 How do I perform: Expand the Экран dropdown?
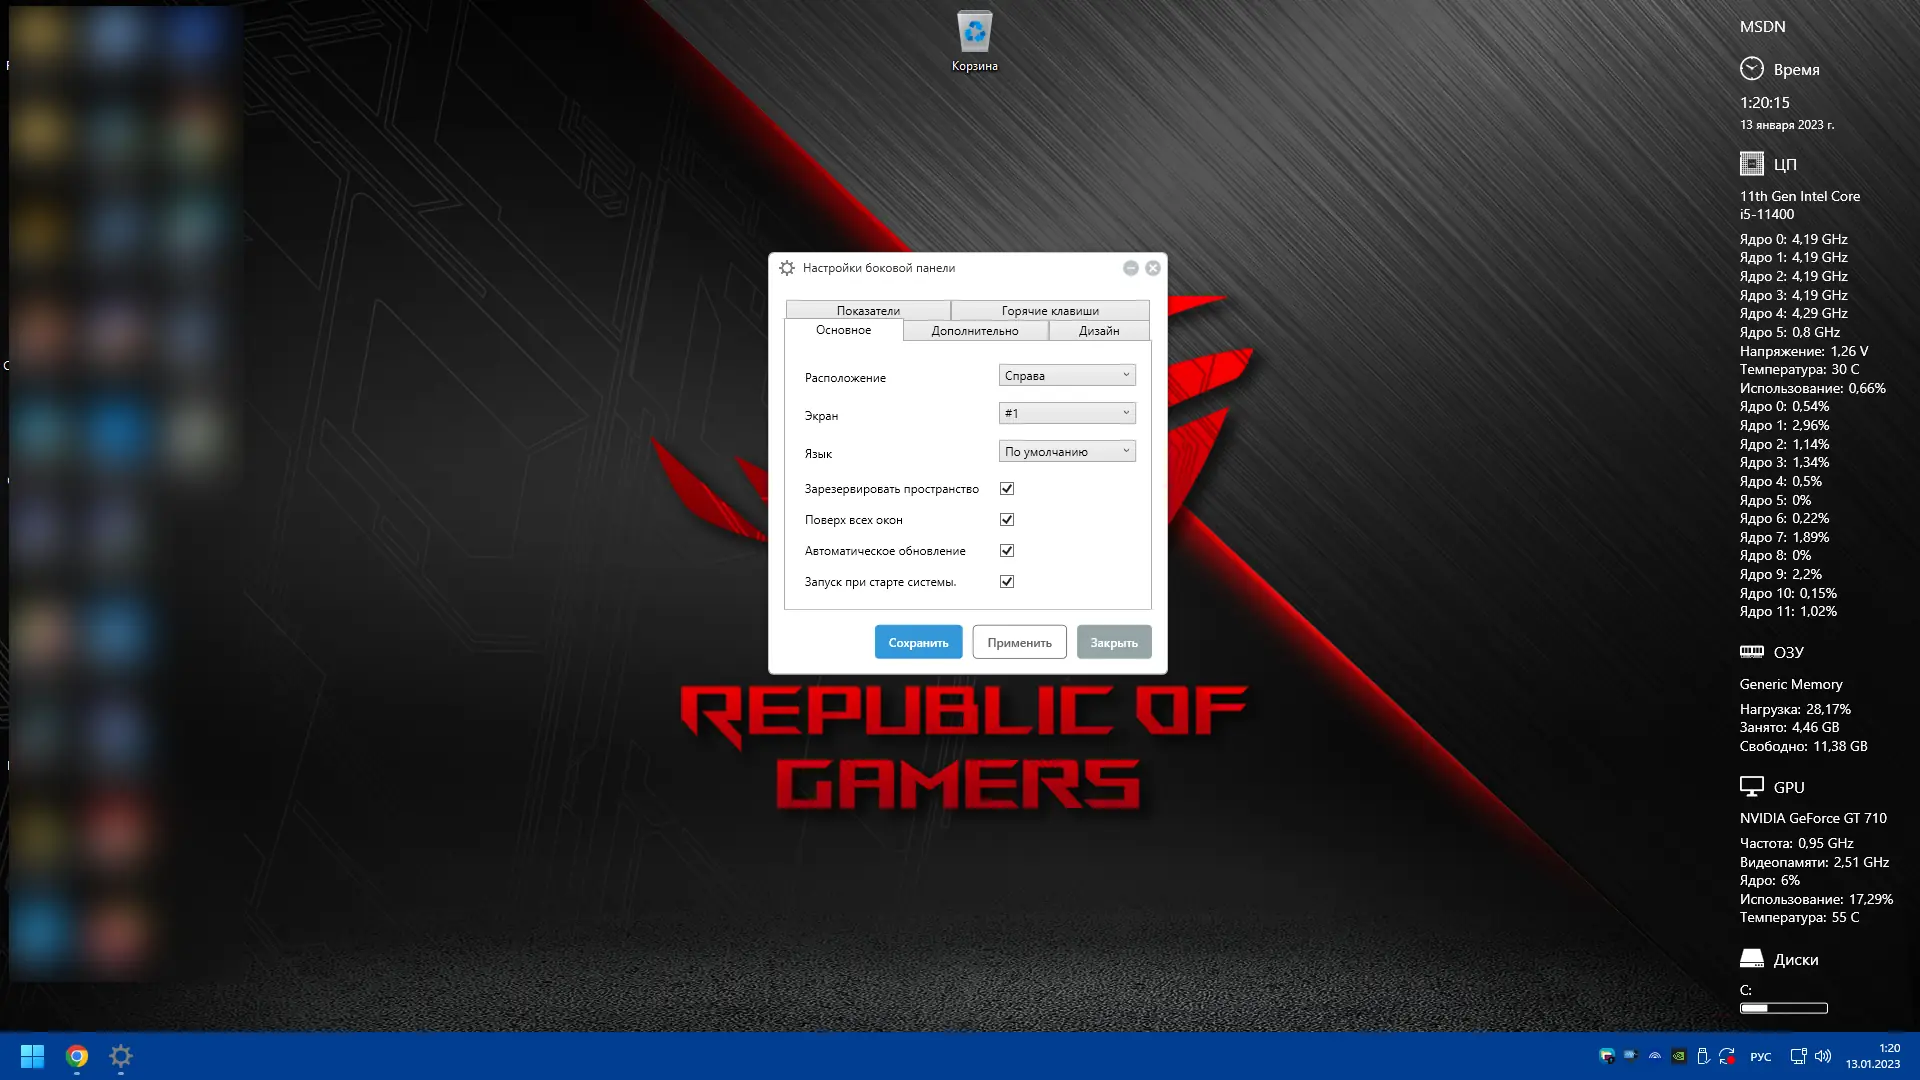[x=1067, y=414]
